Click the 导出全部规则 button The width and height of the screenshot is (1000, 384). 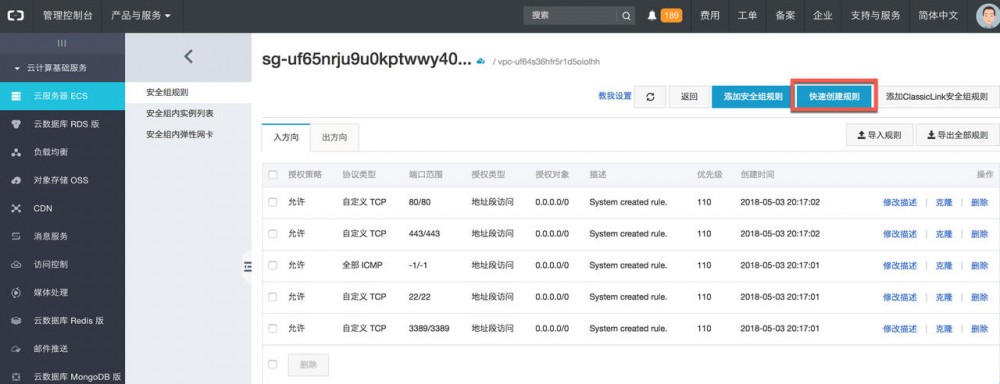[x=957, y=135]
